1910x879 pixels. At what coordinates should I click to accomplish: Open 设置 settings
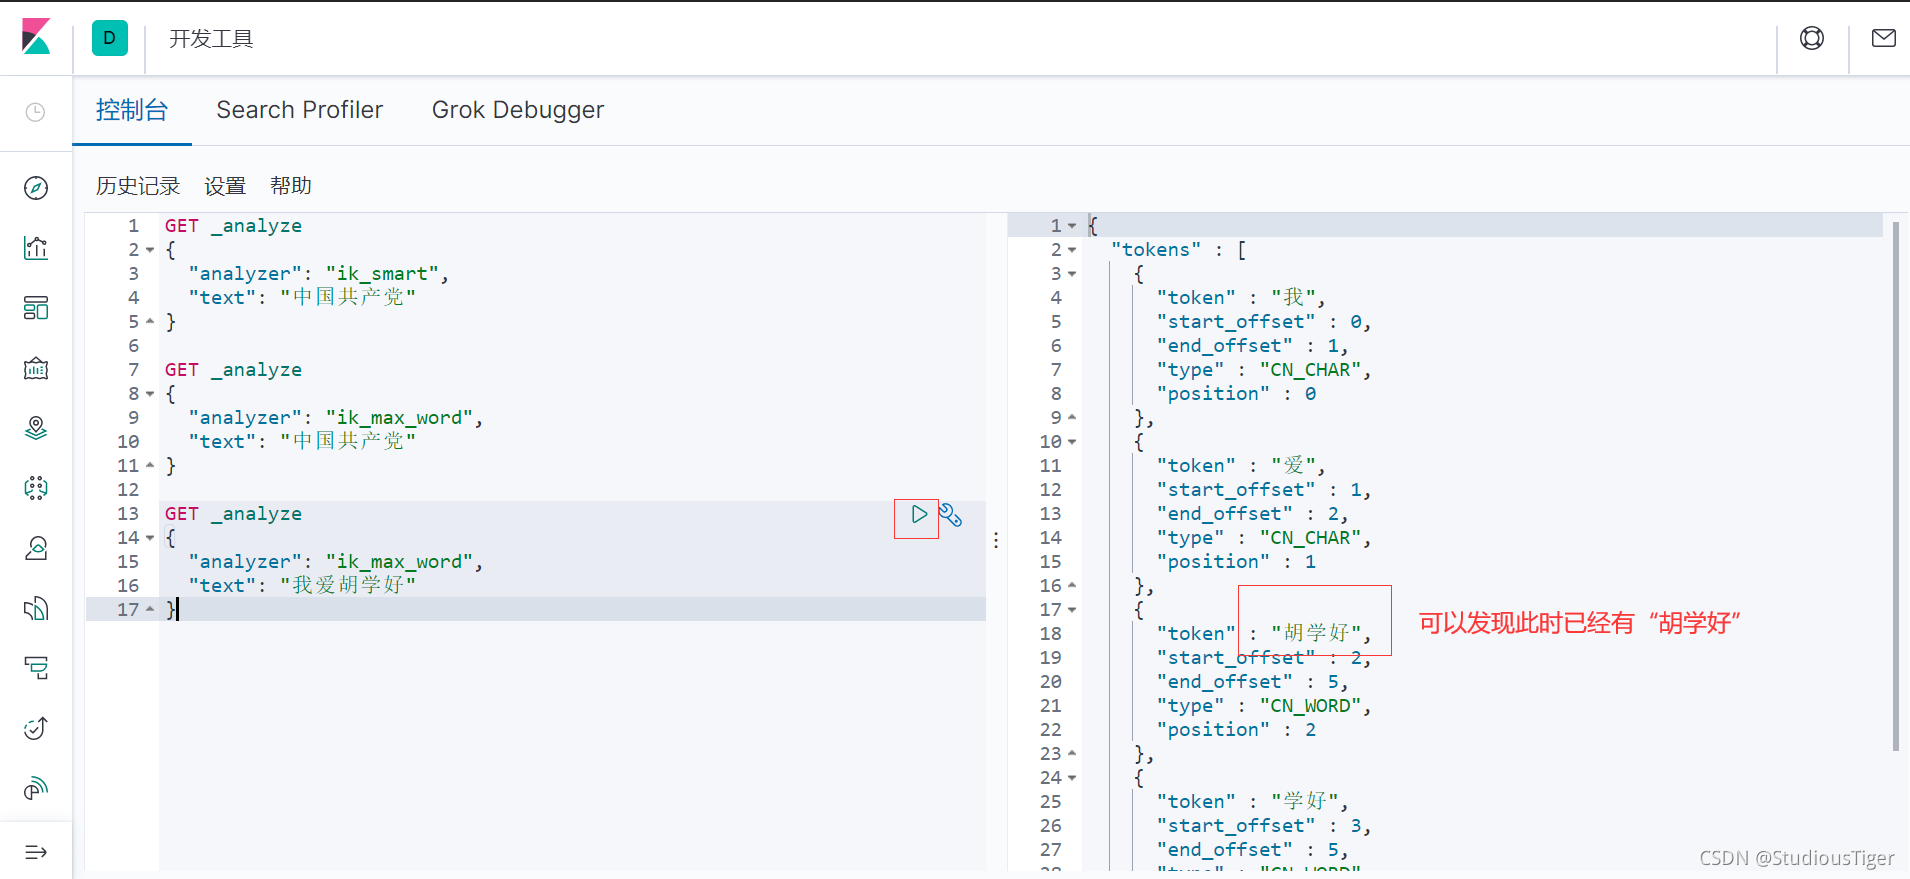[225, 186]
